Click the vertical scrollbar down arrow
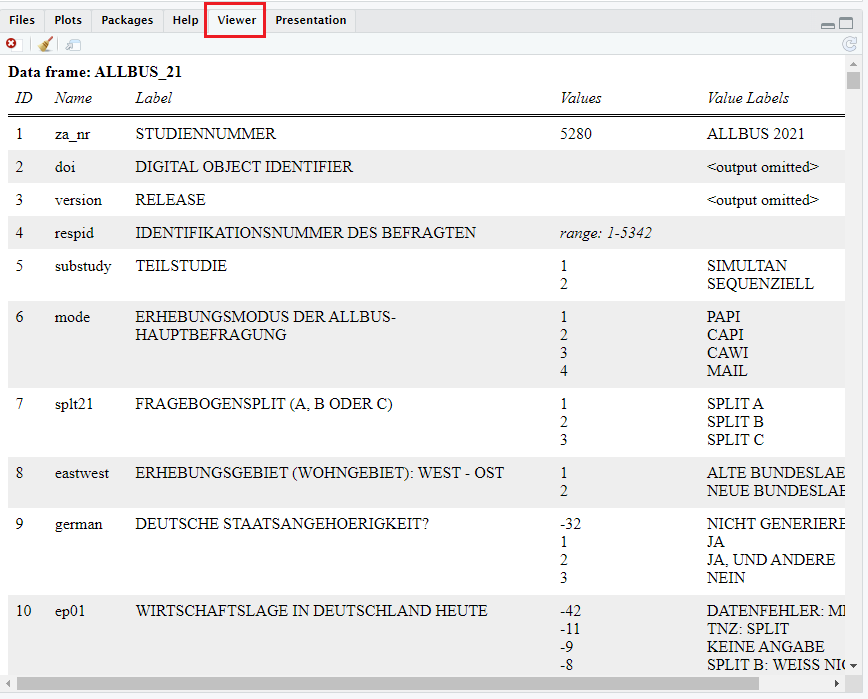Screen dimensions: 868x699 coord(853,665)
